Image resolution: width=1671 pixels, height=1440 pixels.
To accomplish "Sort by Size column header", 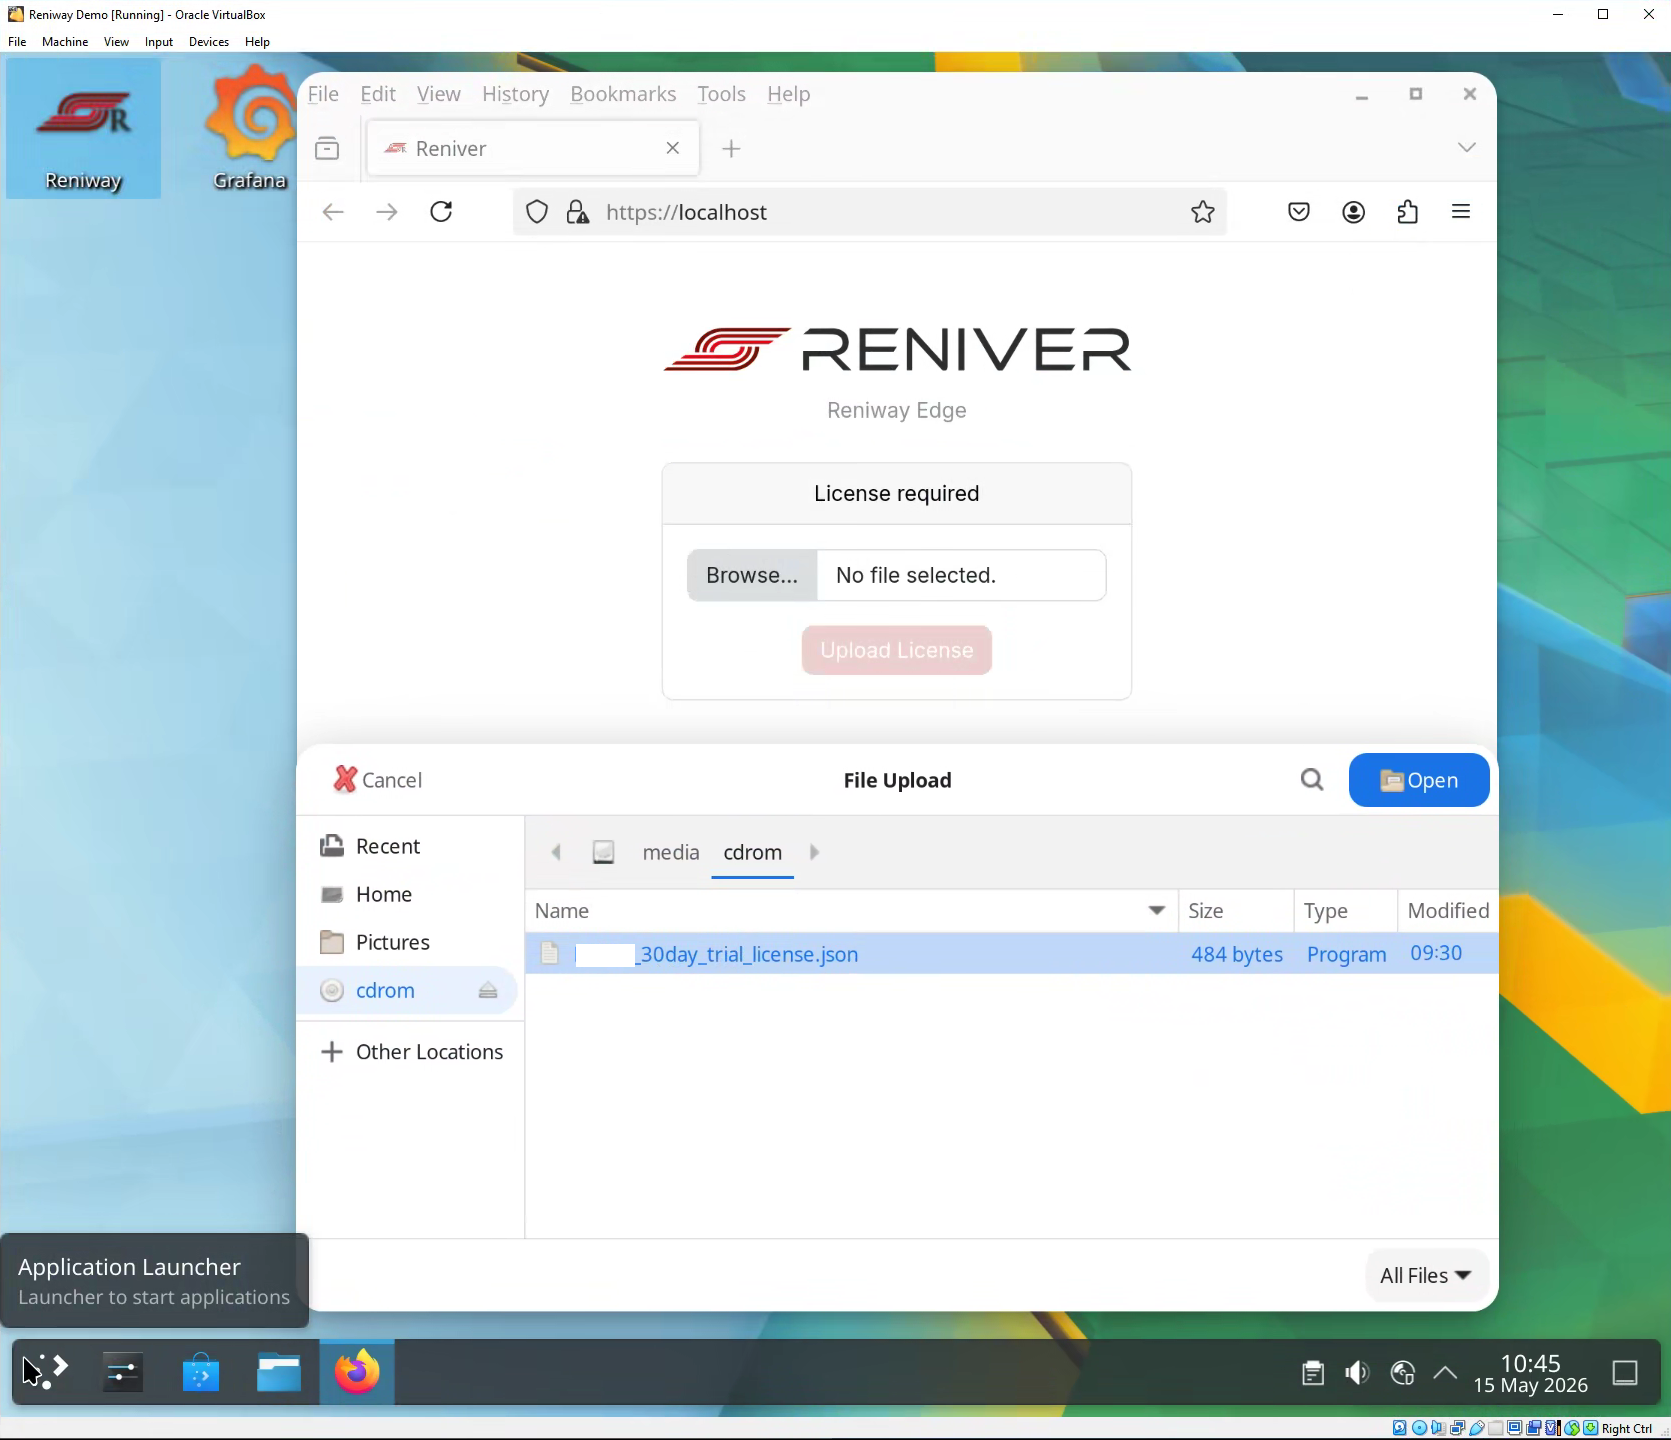I will click(x=1235, y=910).
